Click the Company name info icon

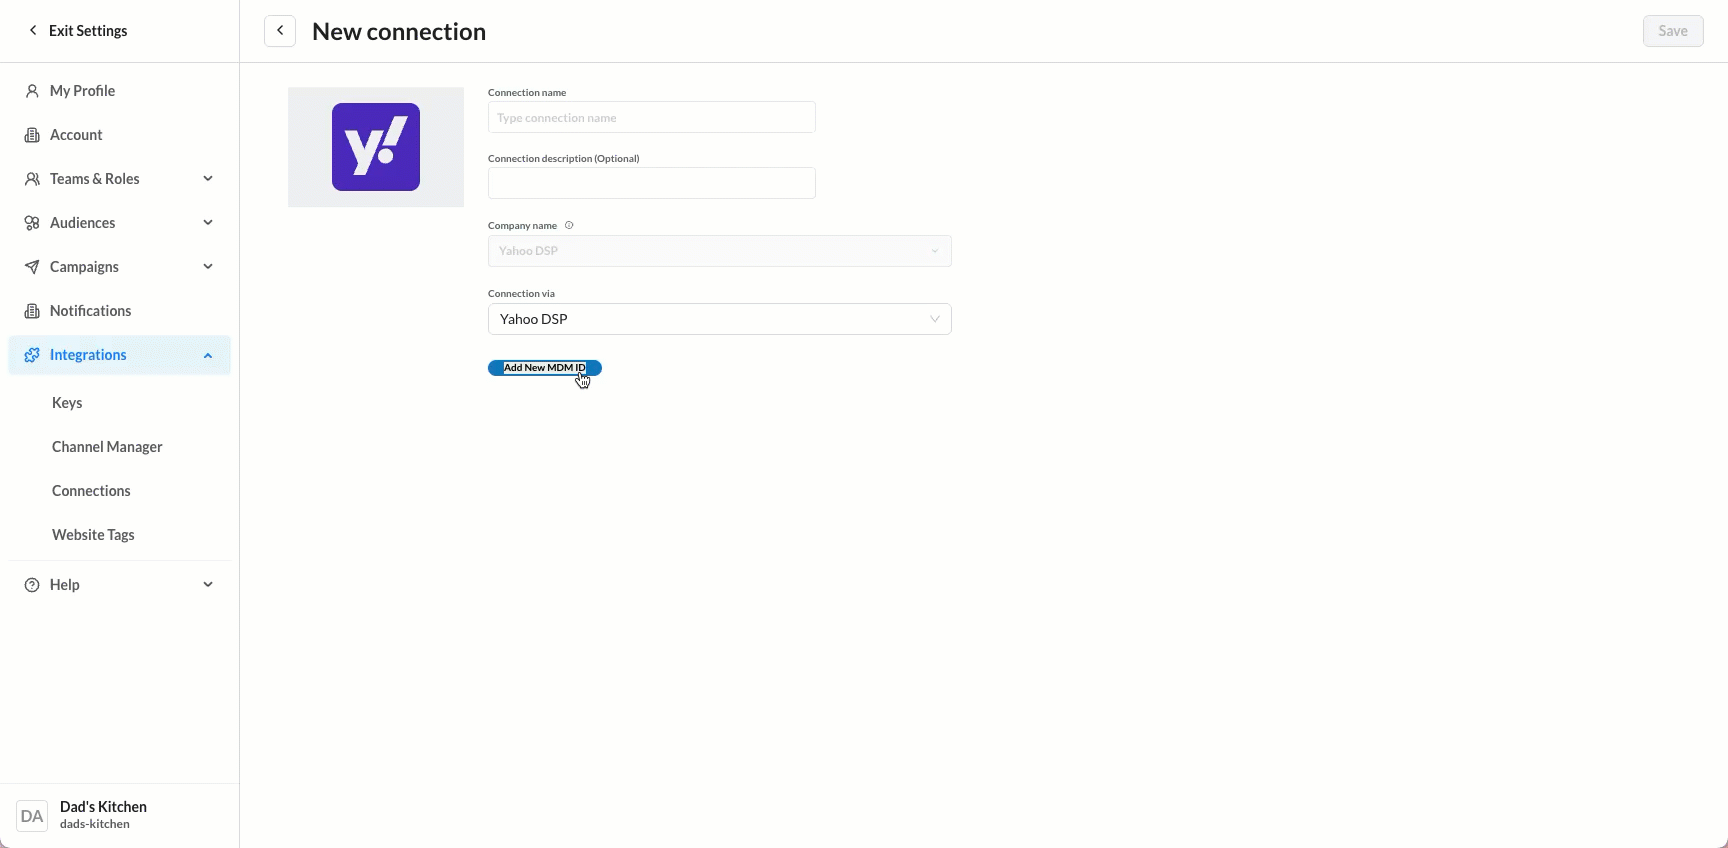[569, 225]
